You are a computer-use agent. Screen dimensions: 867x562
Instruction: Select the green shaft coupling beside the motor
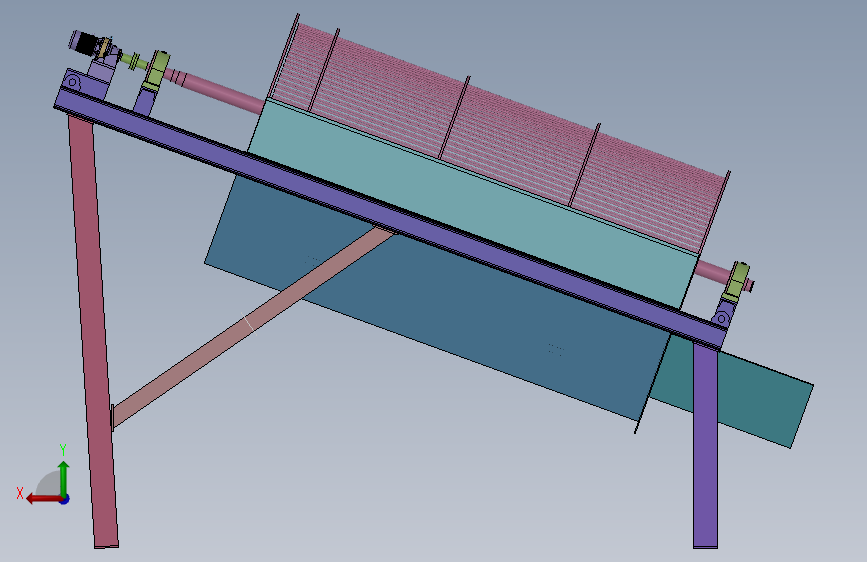coord(133,60)
